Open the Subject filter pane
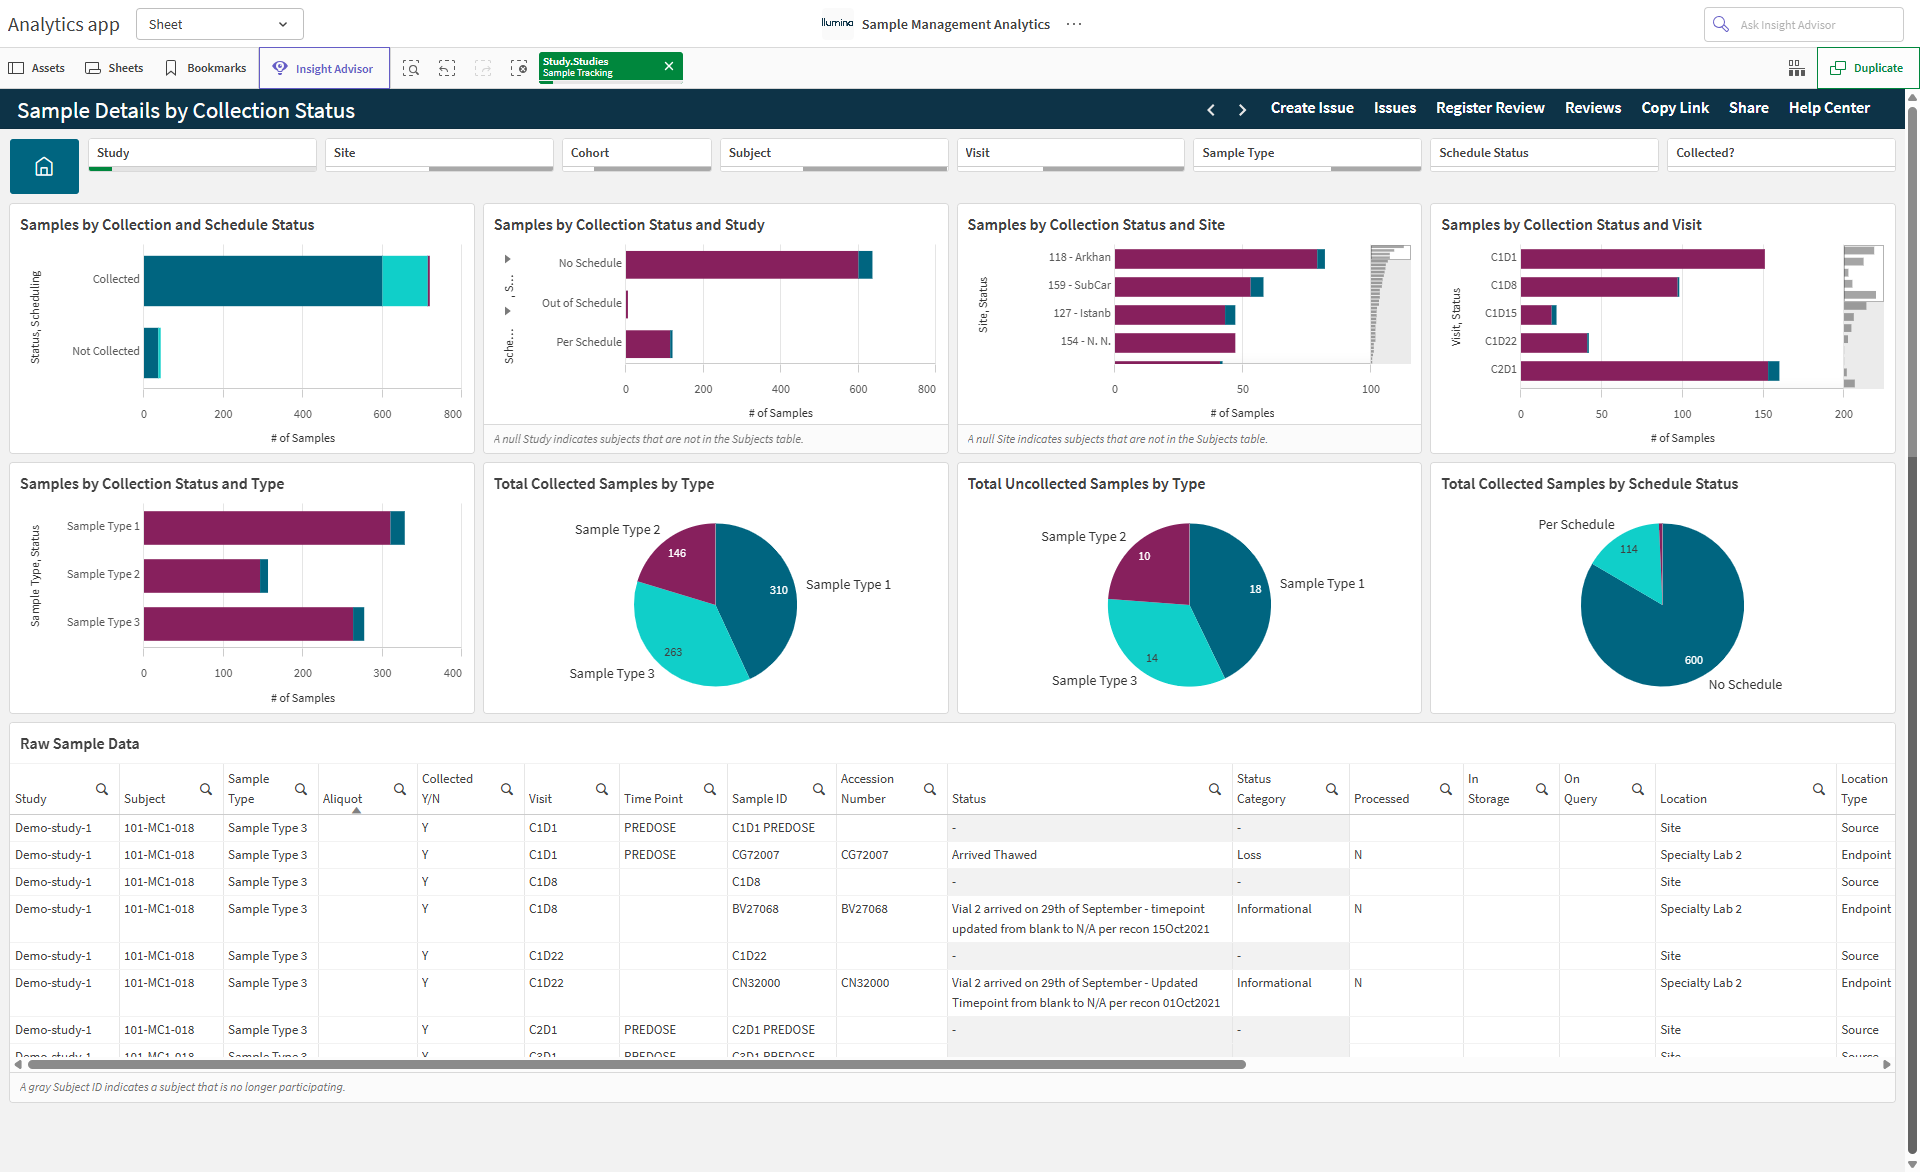Screen dimensions: 1920x1172 [834, 154]
